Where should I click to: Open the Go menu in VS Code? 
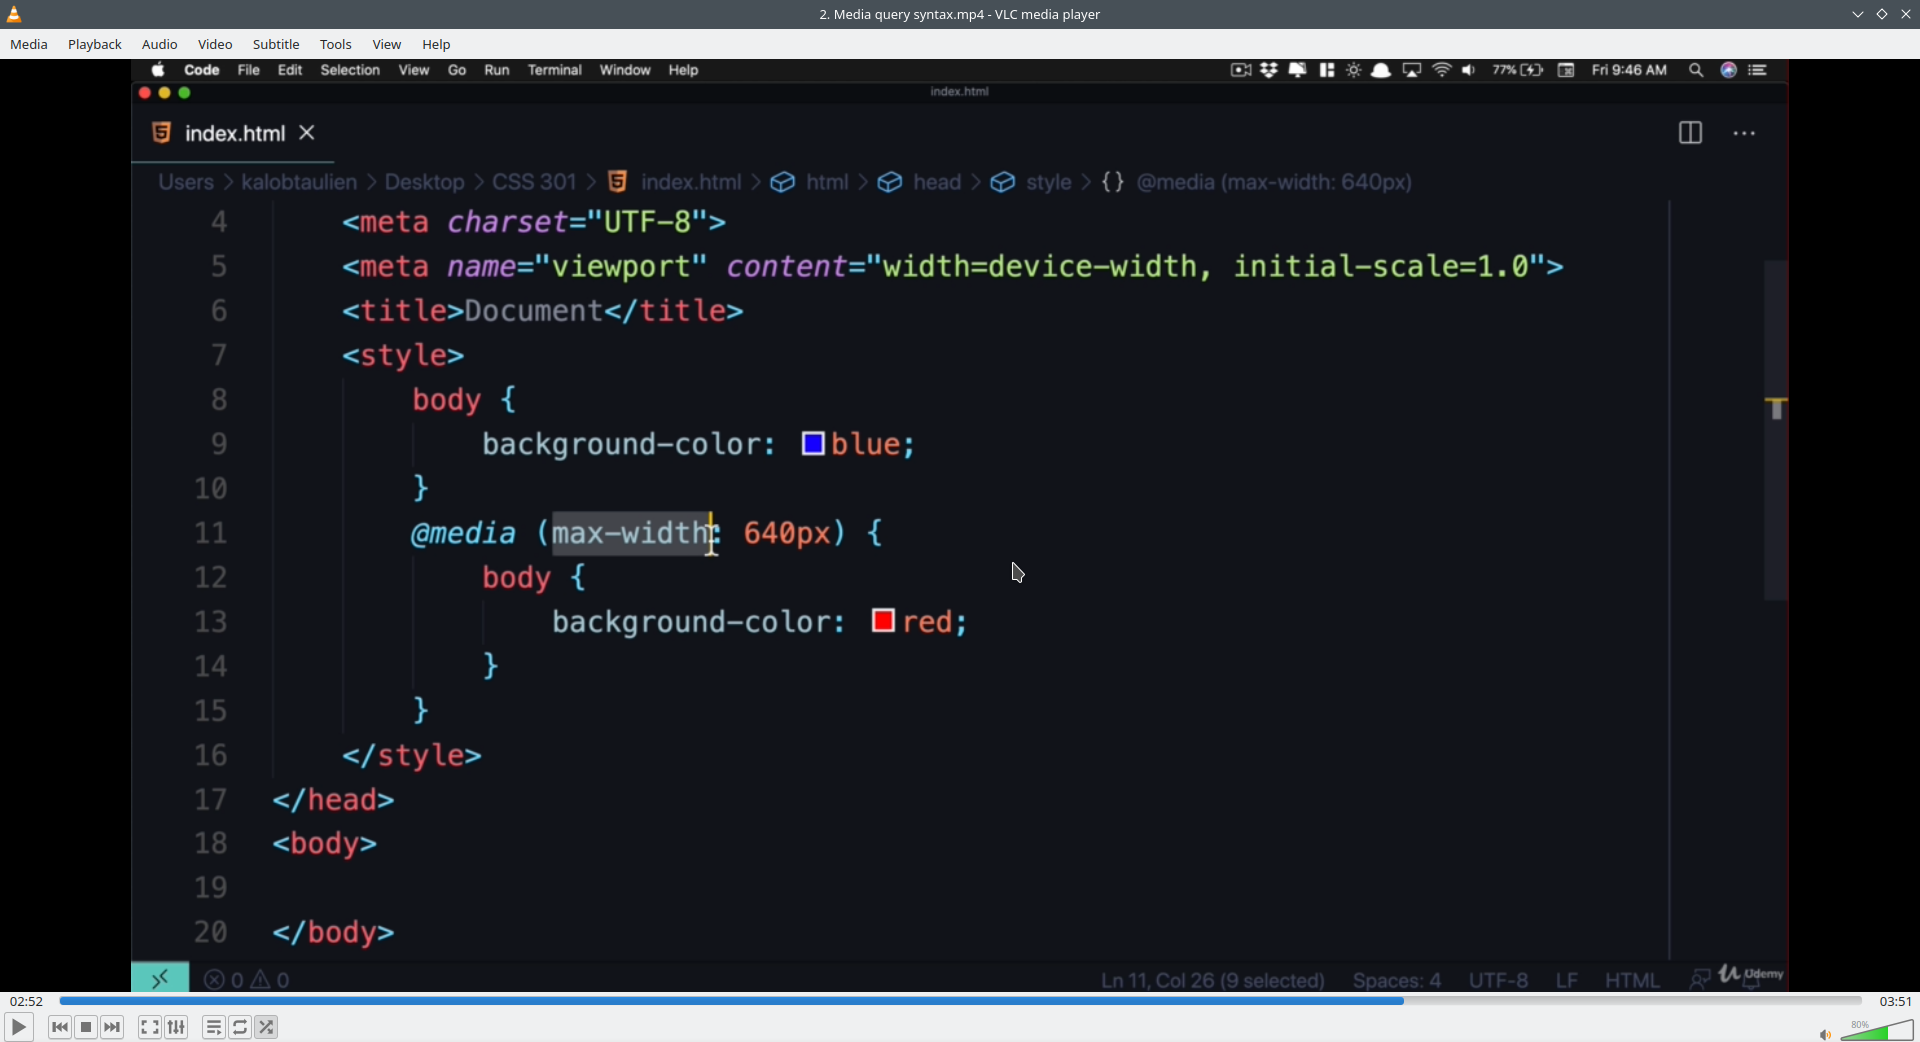tap(457, 70)
